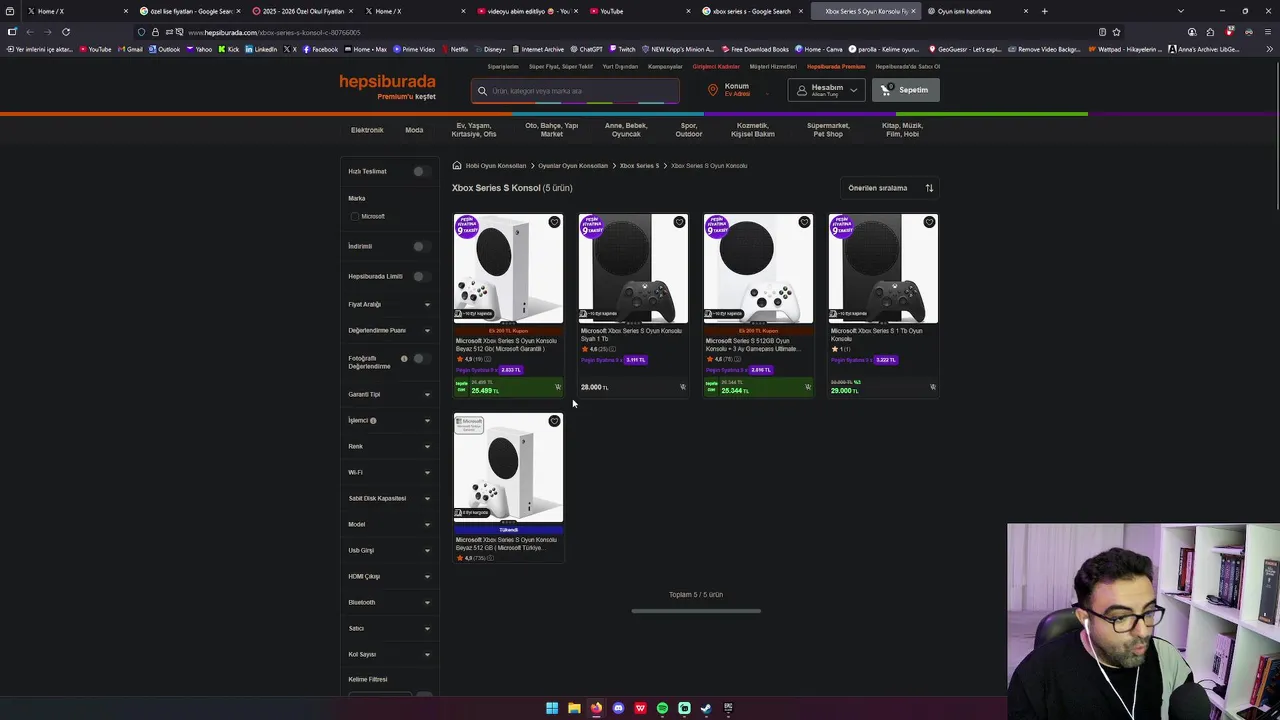Viewport: 1280px width, 720px height.
Task: Toggle the Fotoğraflı Değerlendirme filter
Action: [421, 358]
